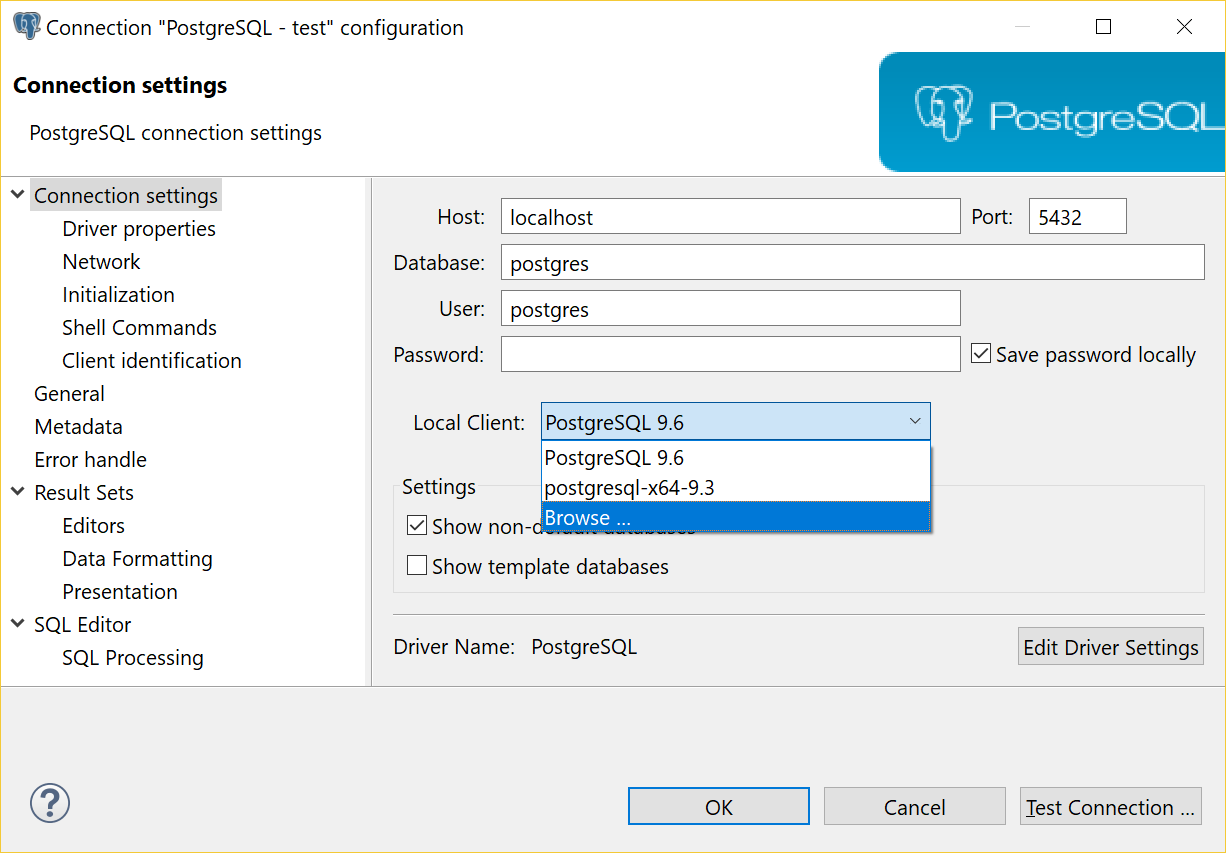
Task: Select Driver properties in the sidebar
Action: pyautogui.click(x=139, y=228)
